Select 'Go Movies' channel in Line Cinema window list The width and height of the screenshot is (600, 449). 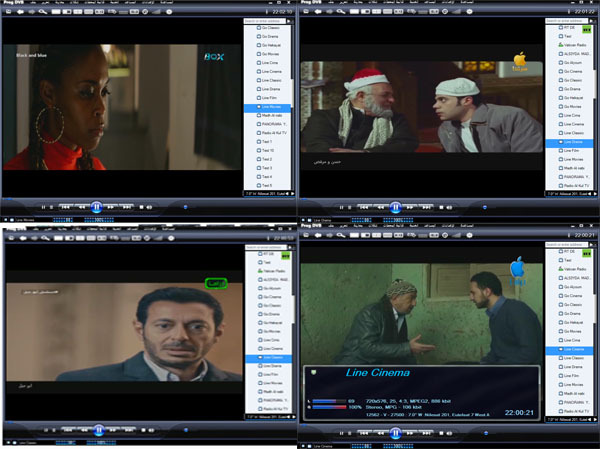tap(572, 331)
